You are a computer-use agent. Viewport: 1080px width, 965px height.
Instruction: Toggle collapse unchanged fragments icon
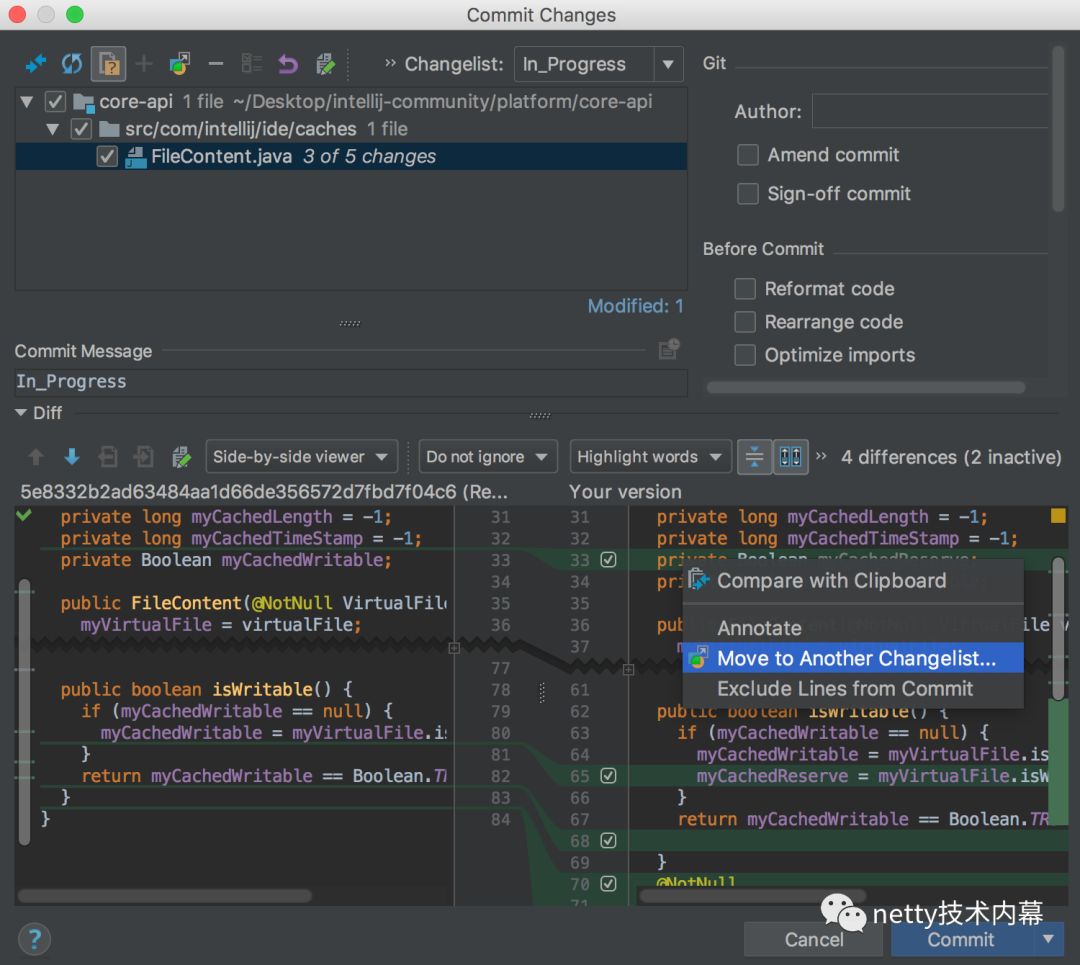(x=754, y=457)
